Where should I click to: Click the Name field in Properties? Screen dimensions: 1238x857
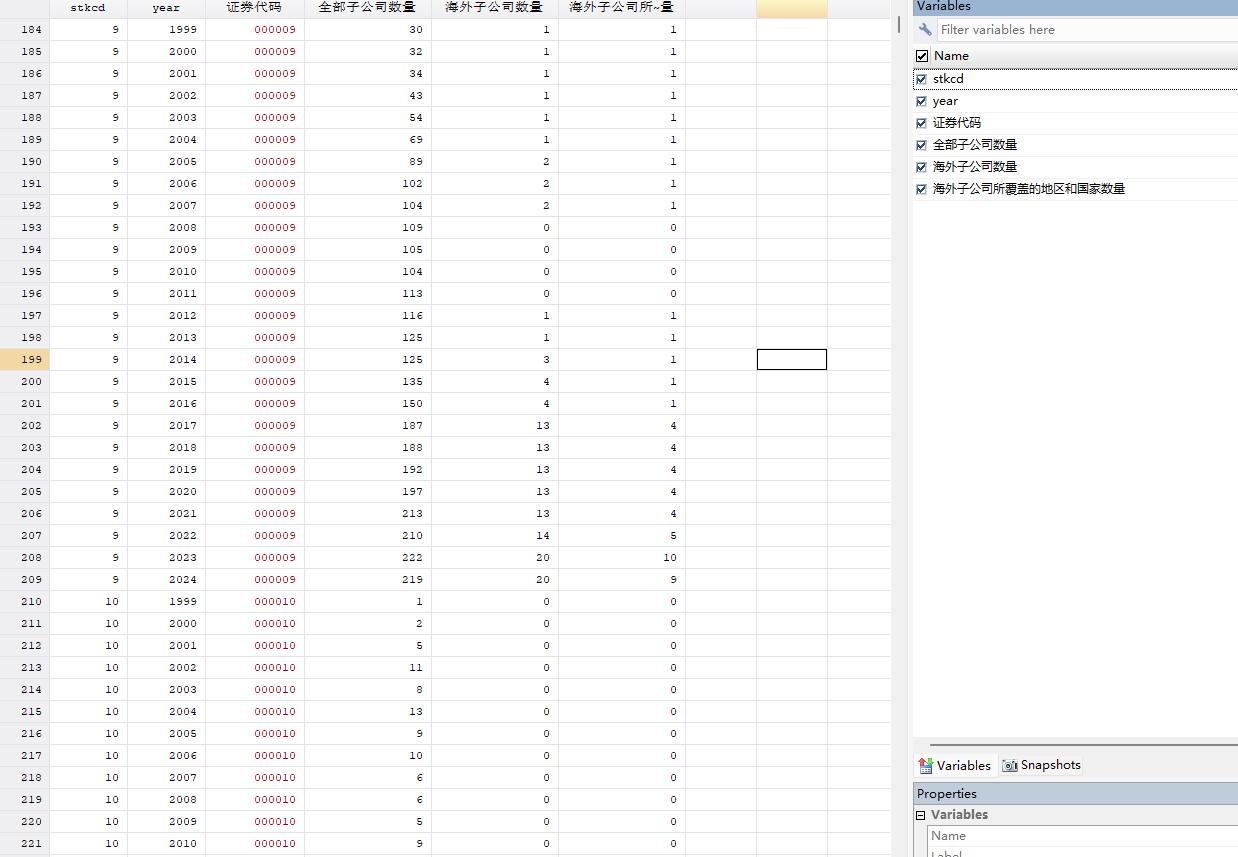click(x=1083, y=836)
